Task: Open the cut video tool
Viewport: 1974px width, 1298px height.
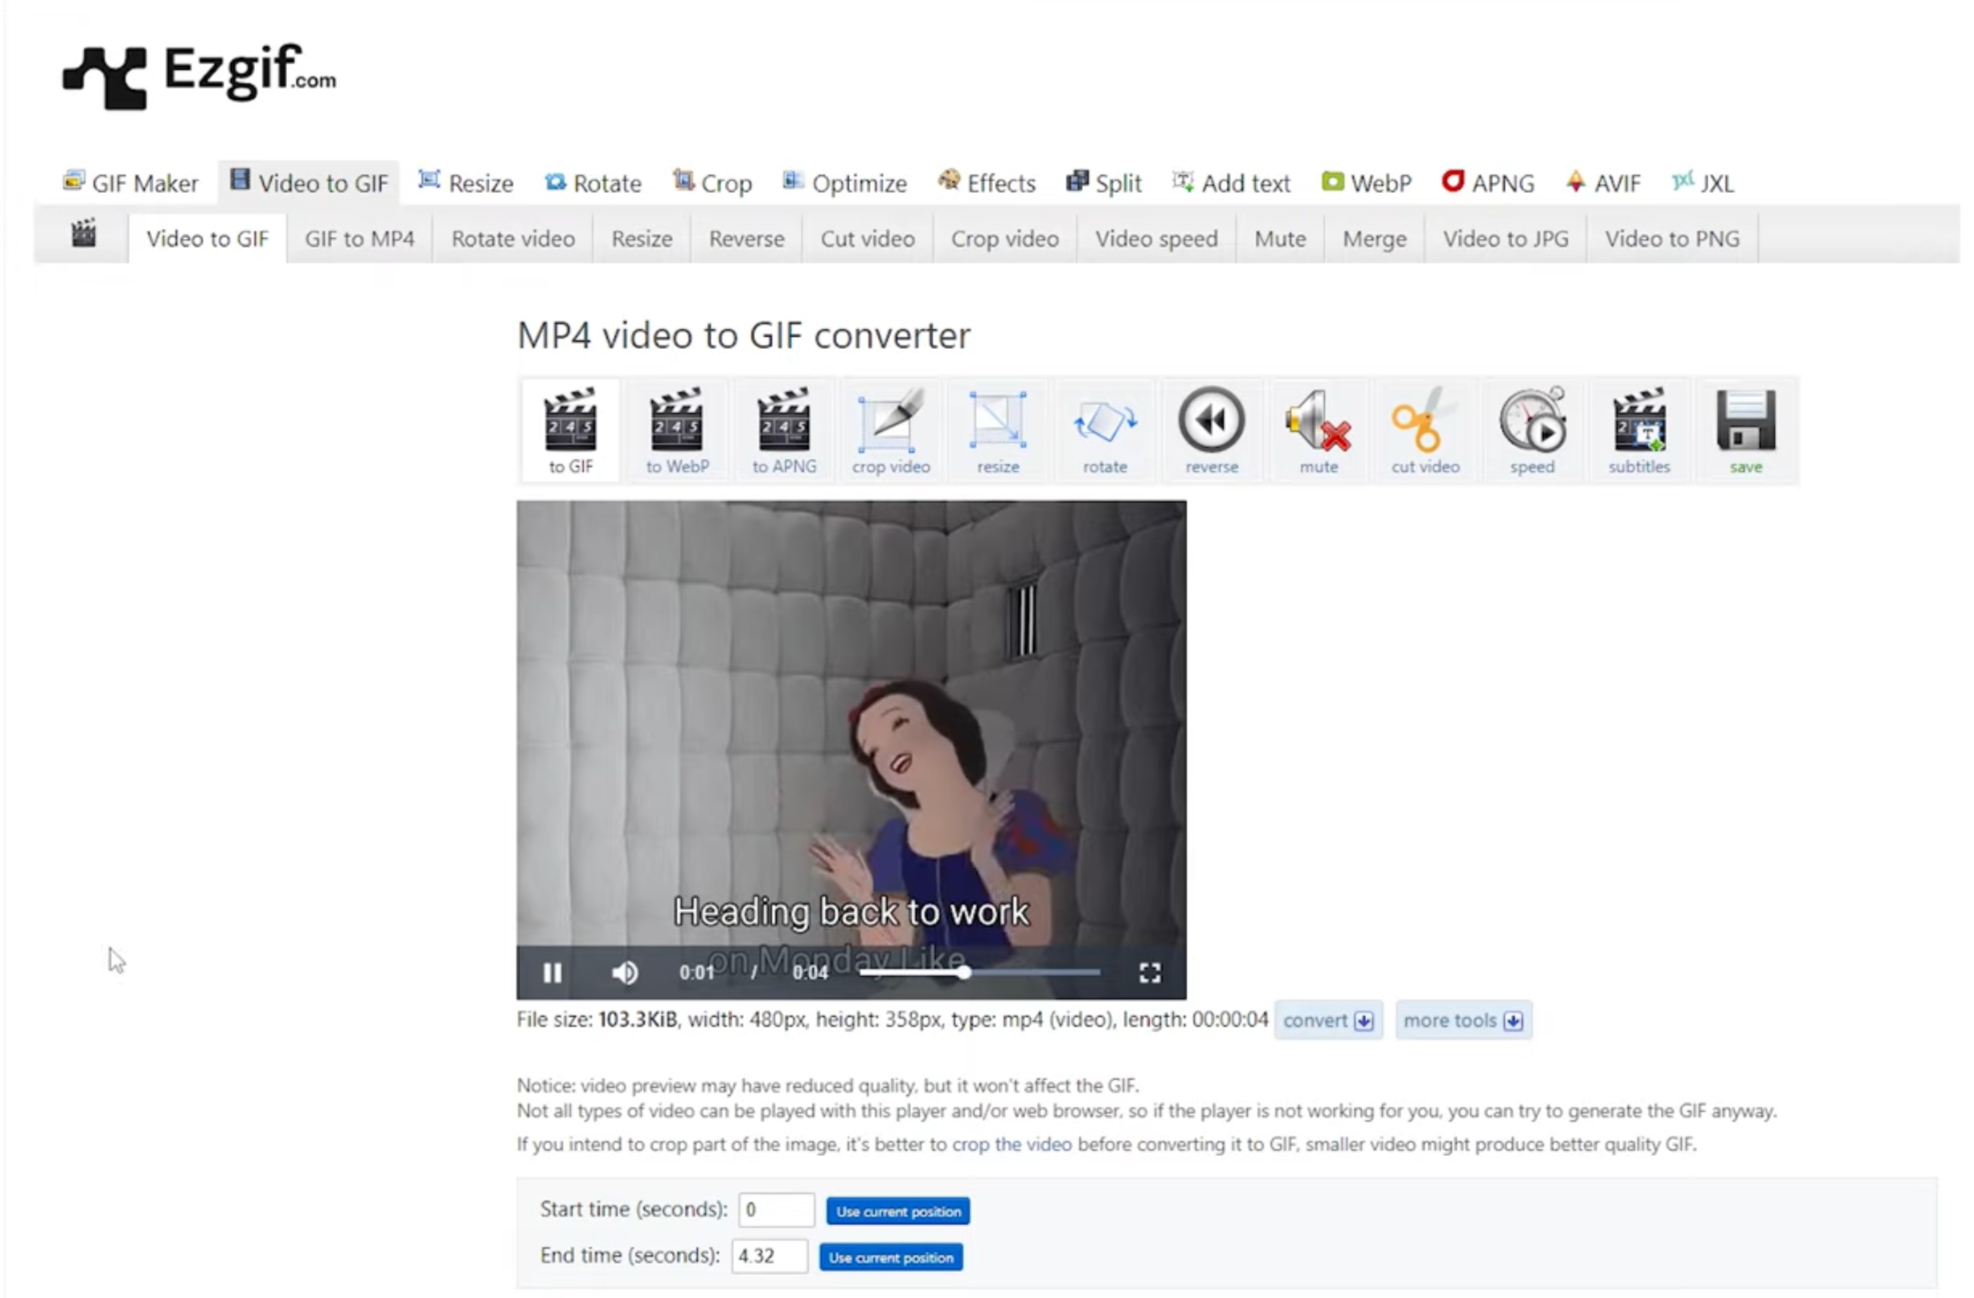Action: [x=1425, y=428]
